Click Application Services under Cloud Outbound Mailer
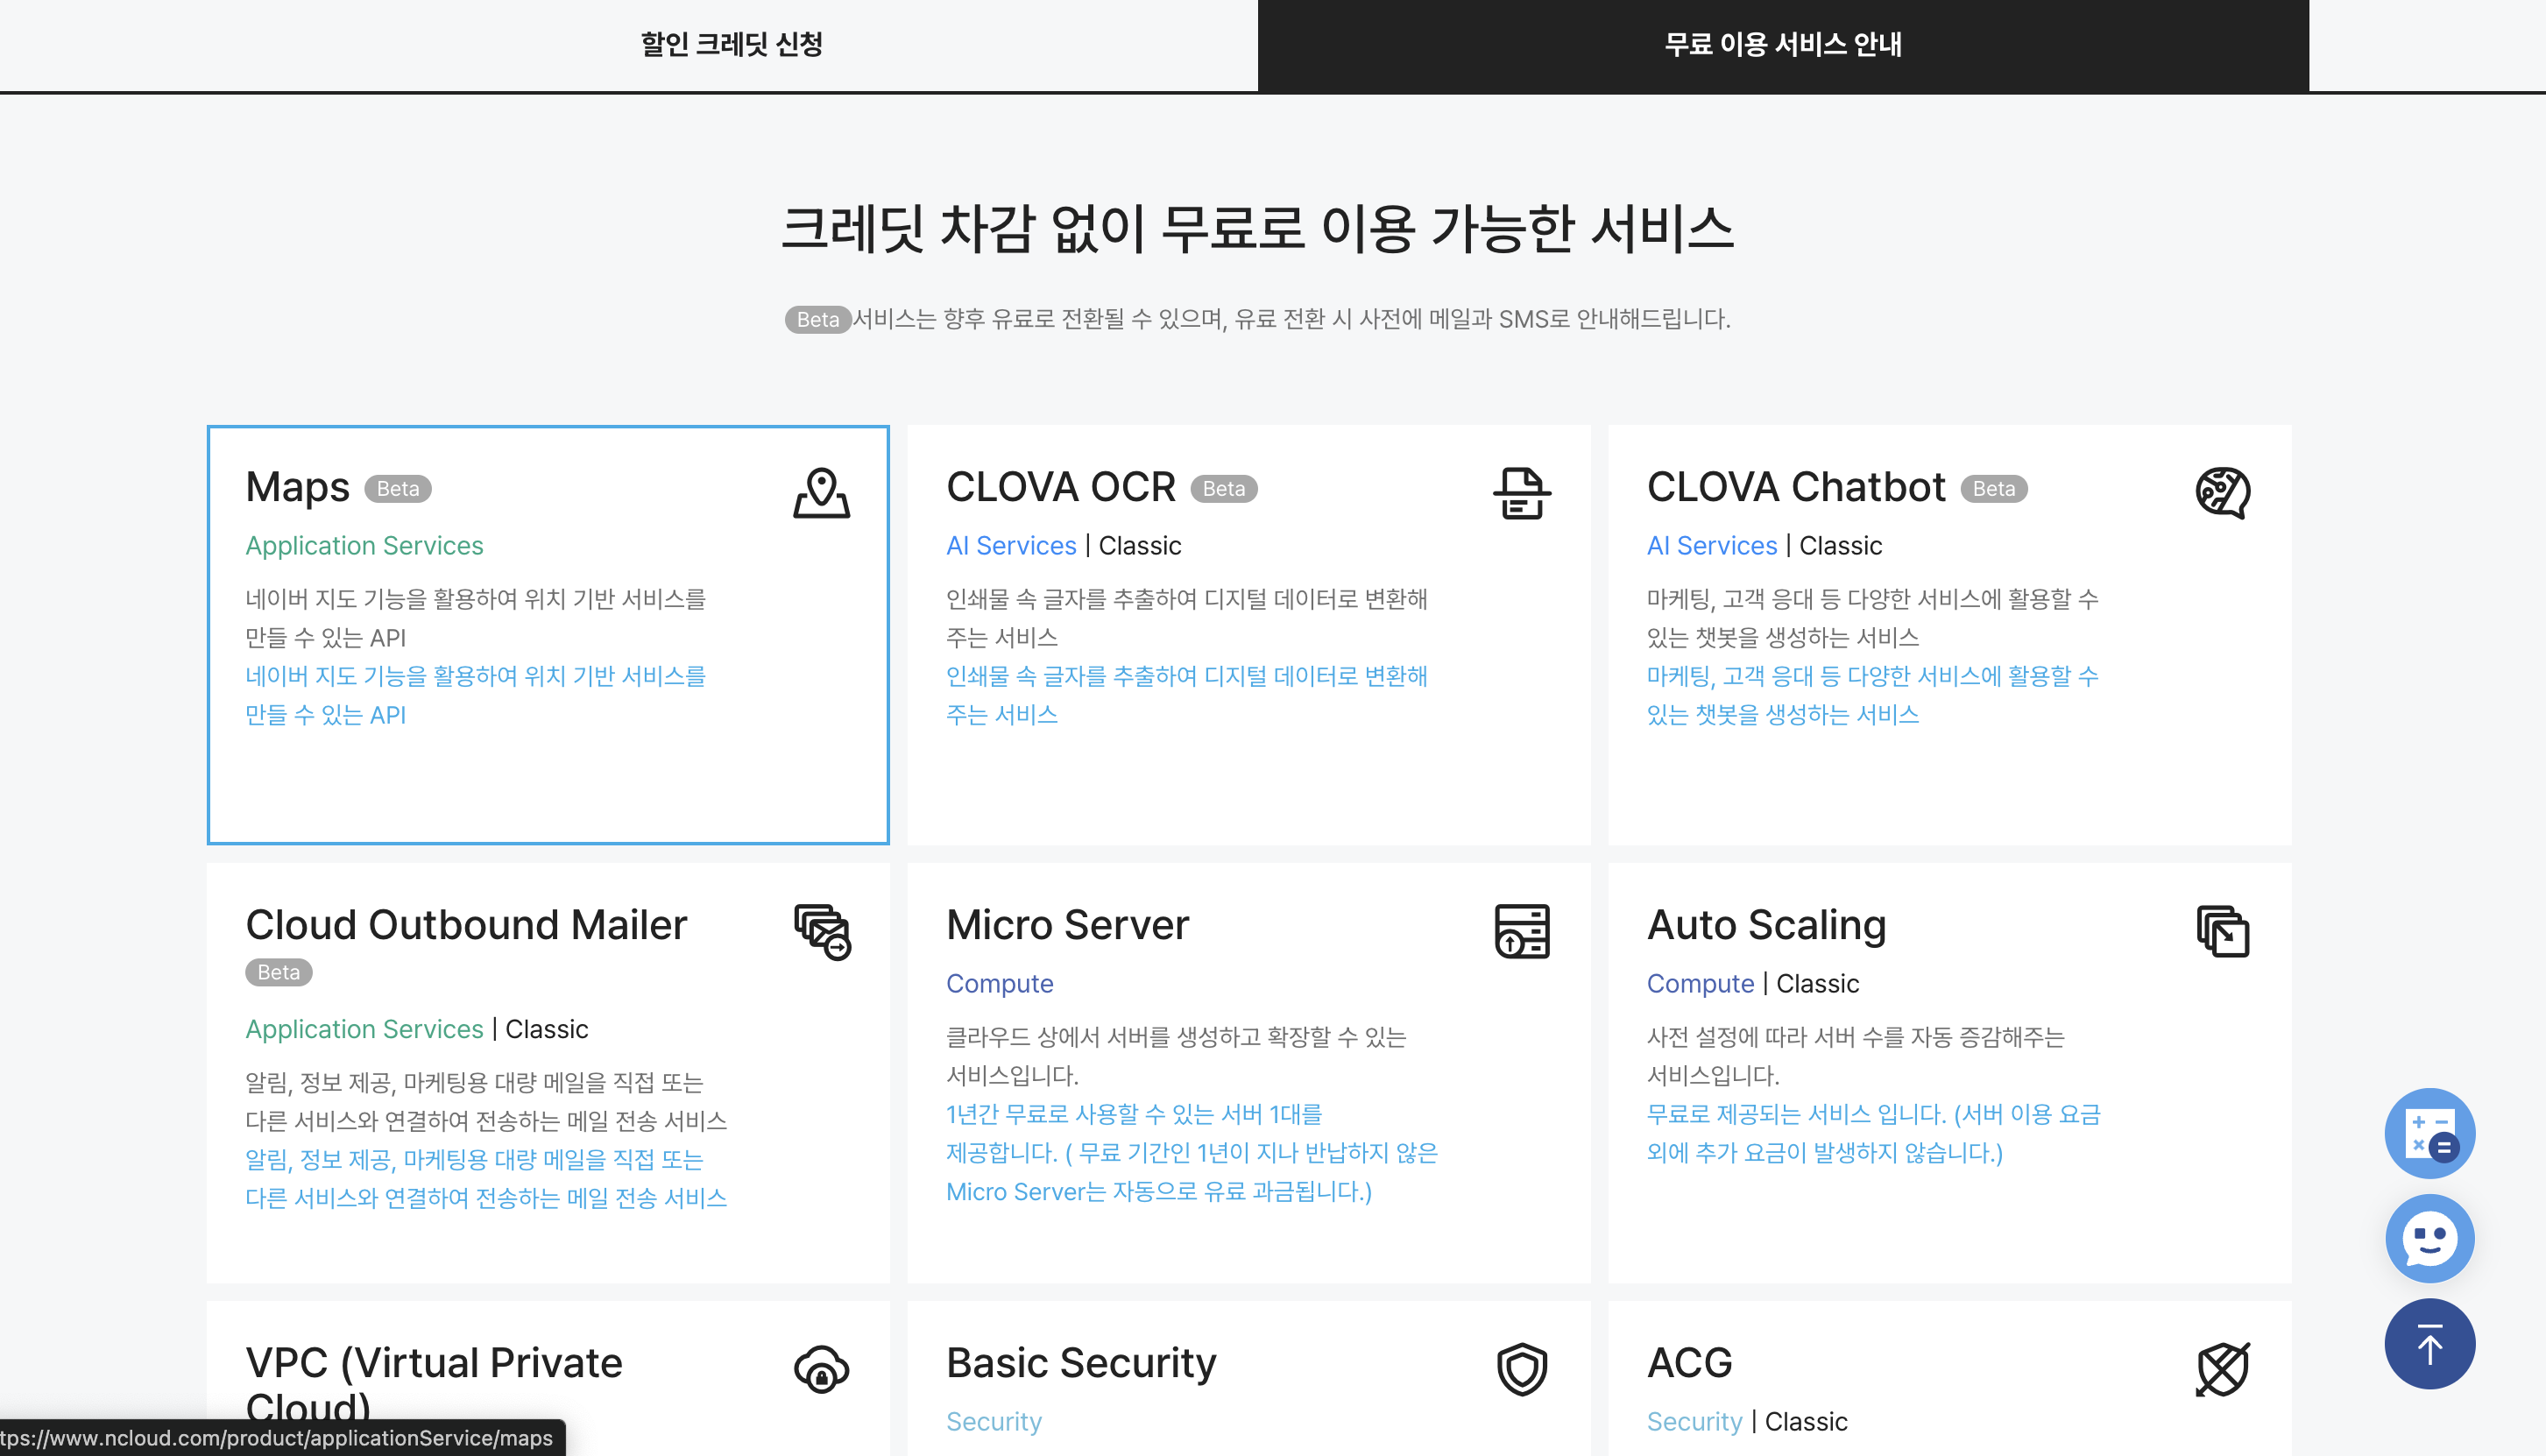 [364, 1029]
